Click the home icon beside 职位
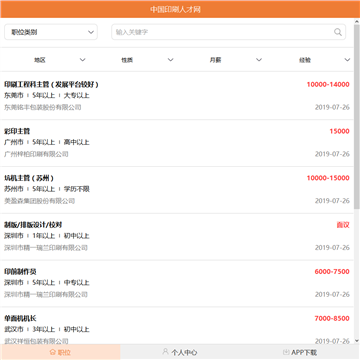The height and width of the screenshot is (360, 360). [x=52, y=352]
